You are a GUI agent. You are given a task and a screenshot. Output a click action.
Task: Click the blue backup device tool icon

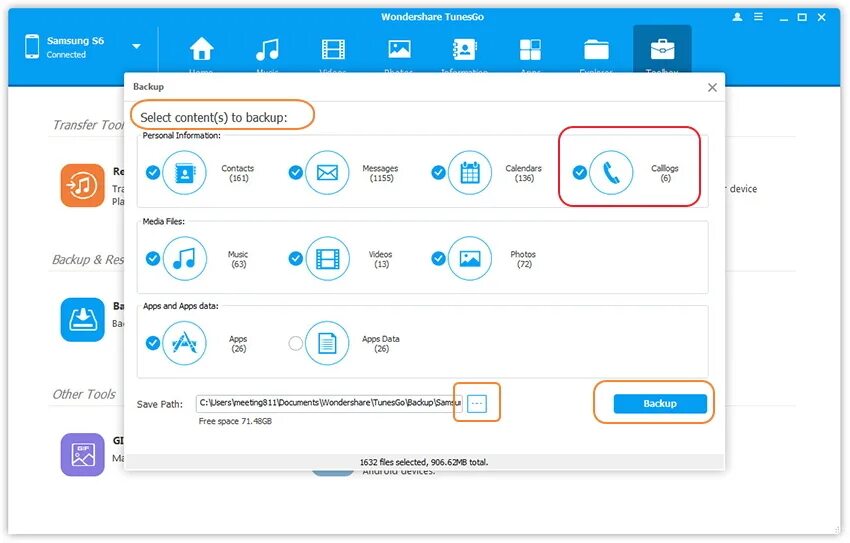click(x=82, y=320)
